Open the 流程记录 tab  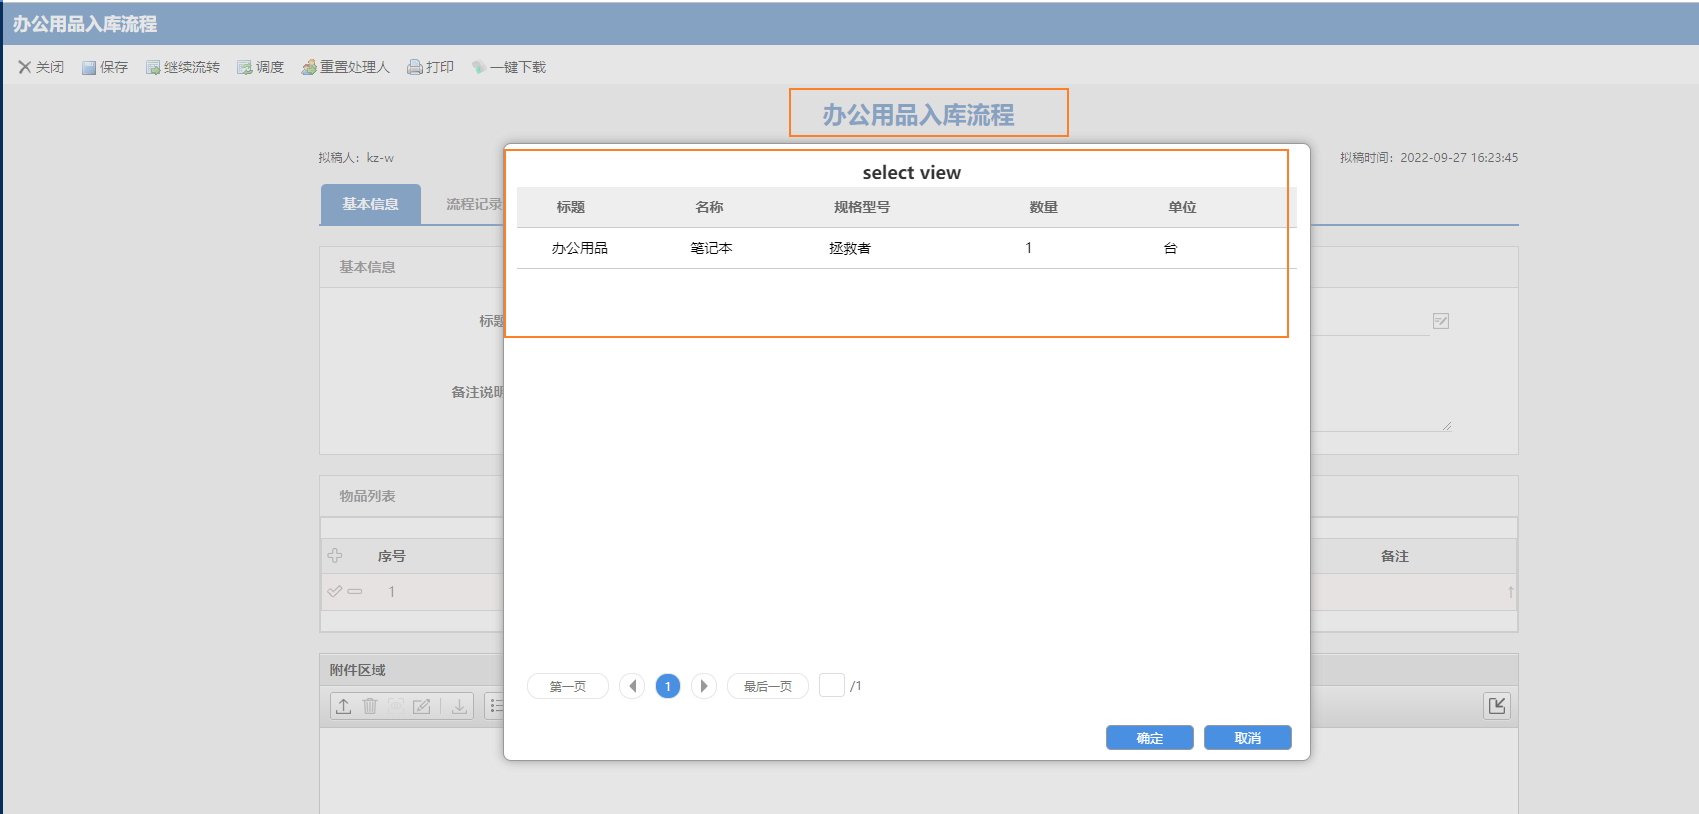click(x=473, y=204)
